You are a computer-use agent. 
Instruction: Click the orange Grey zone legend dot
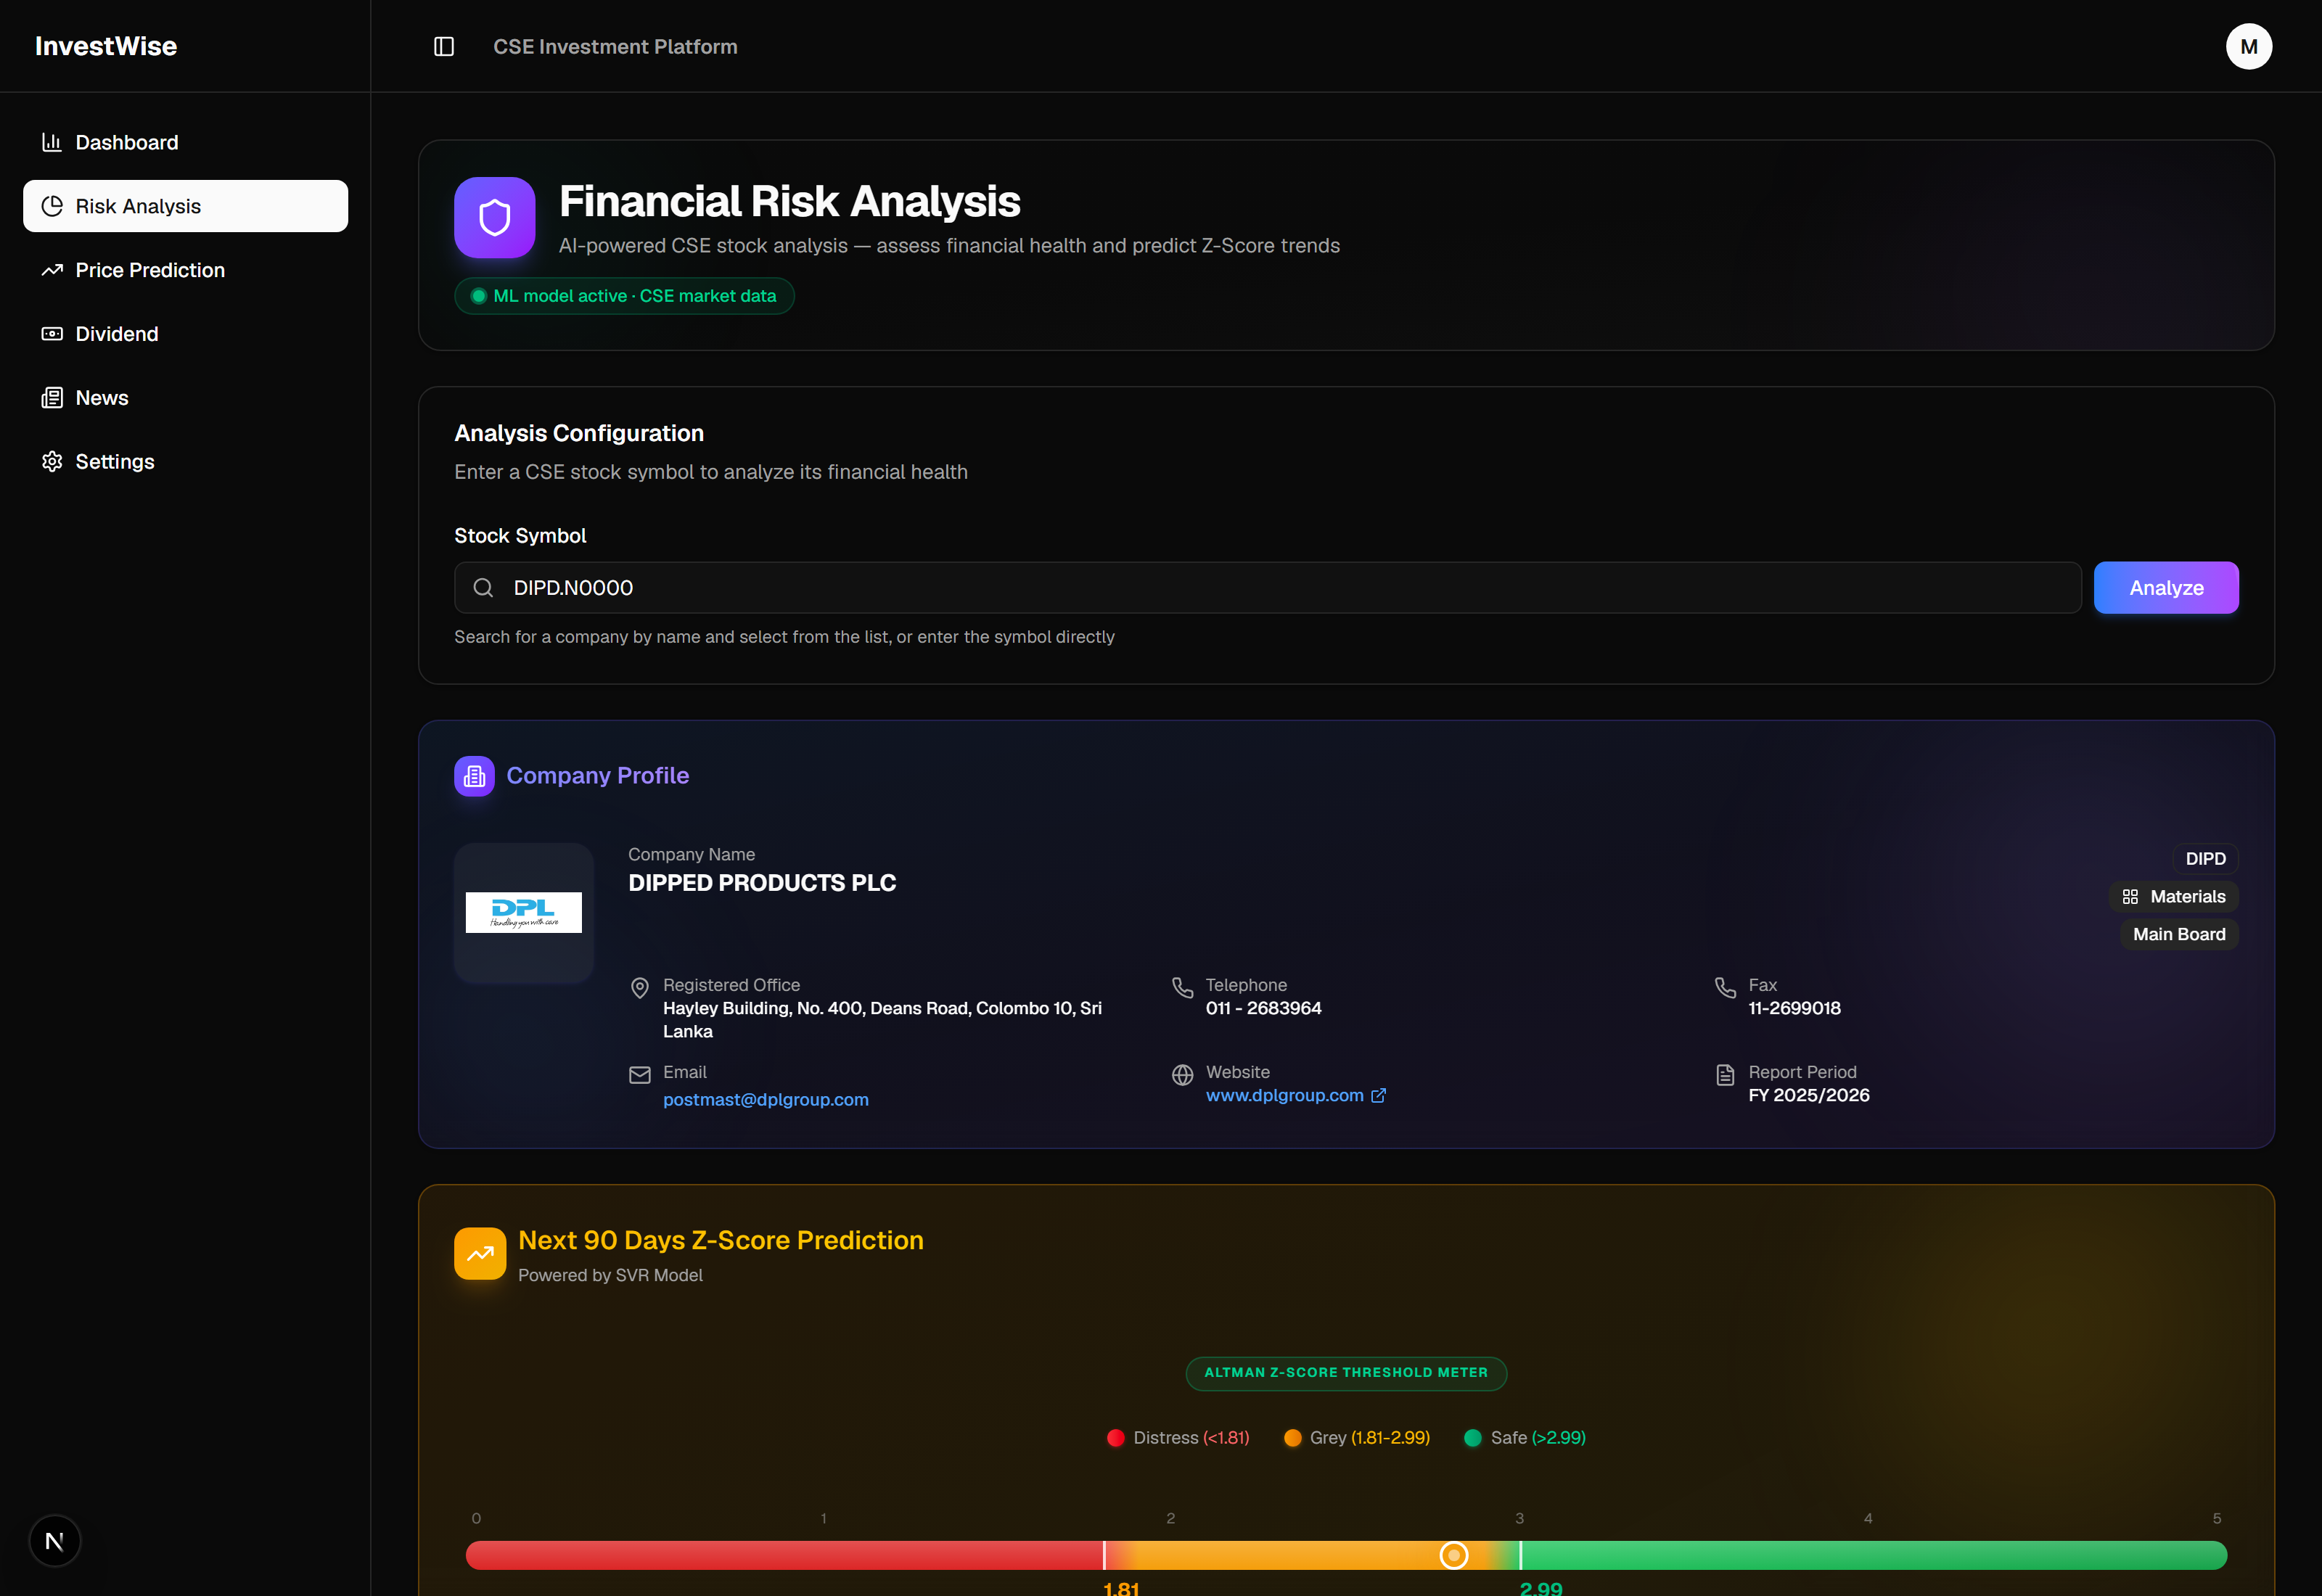click(1293, 1438)
